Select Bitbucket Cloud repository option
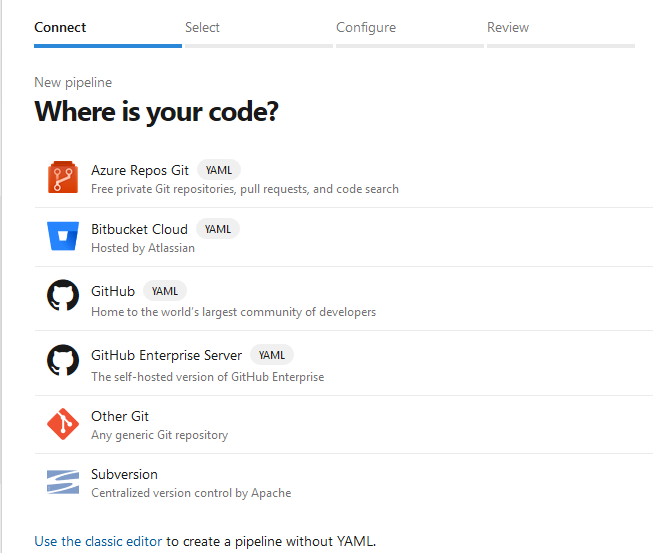This screenshot has height=553, width=653. [x=139, y=229]
